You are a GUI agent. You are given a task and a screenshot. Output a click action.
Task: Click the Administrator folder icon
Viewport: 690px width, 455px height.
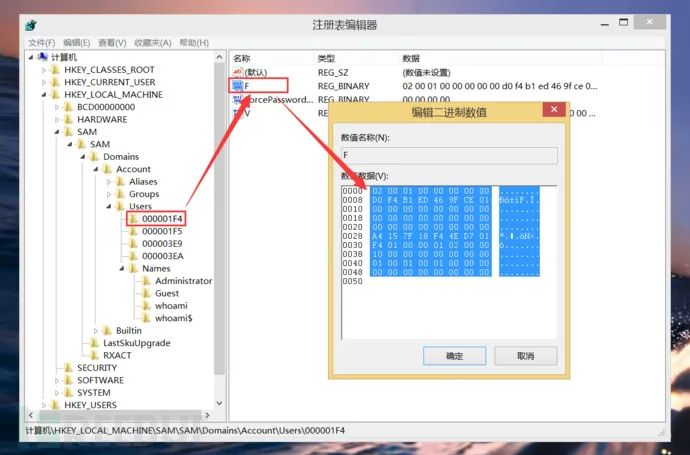click(147, 281)
